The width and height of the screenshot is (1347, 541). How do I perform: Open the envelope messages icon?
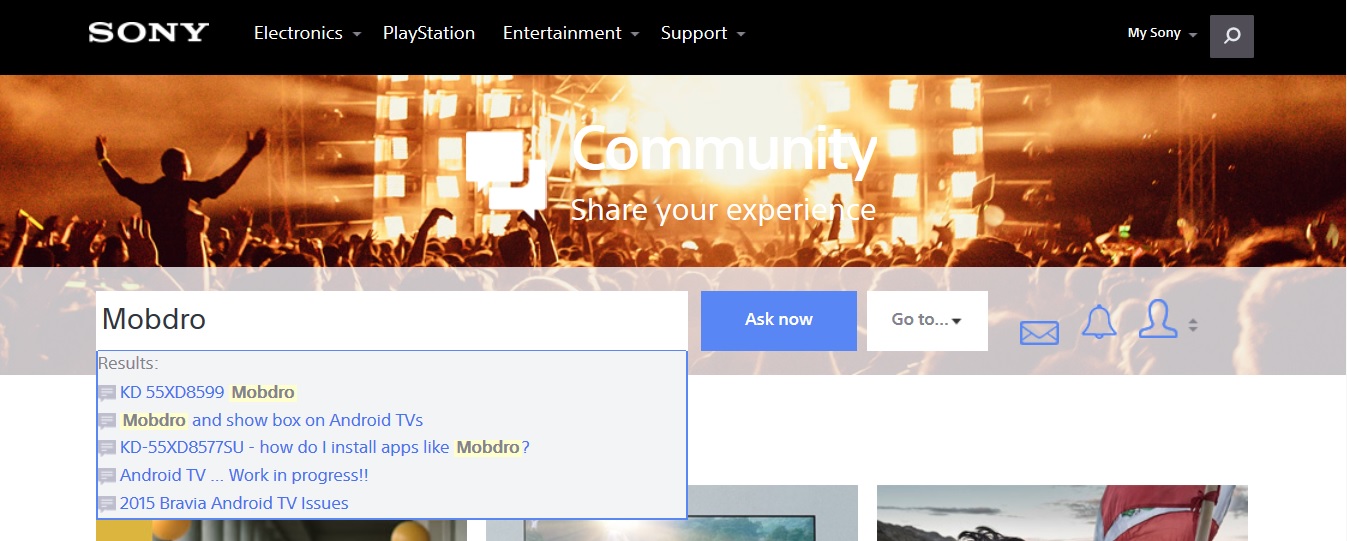1039,333
